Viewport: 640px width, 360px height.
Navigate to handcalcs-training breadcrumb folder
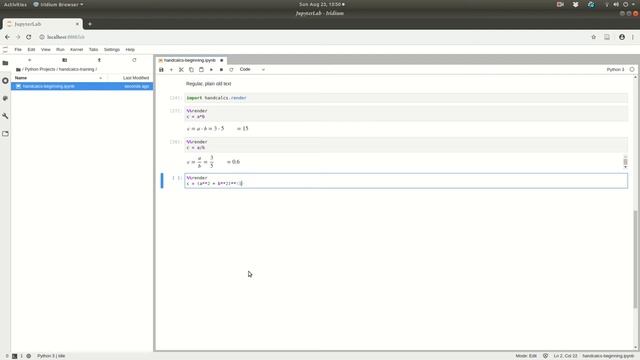click(76, 69)
